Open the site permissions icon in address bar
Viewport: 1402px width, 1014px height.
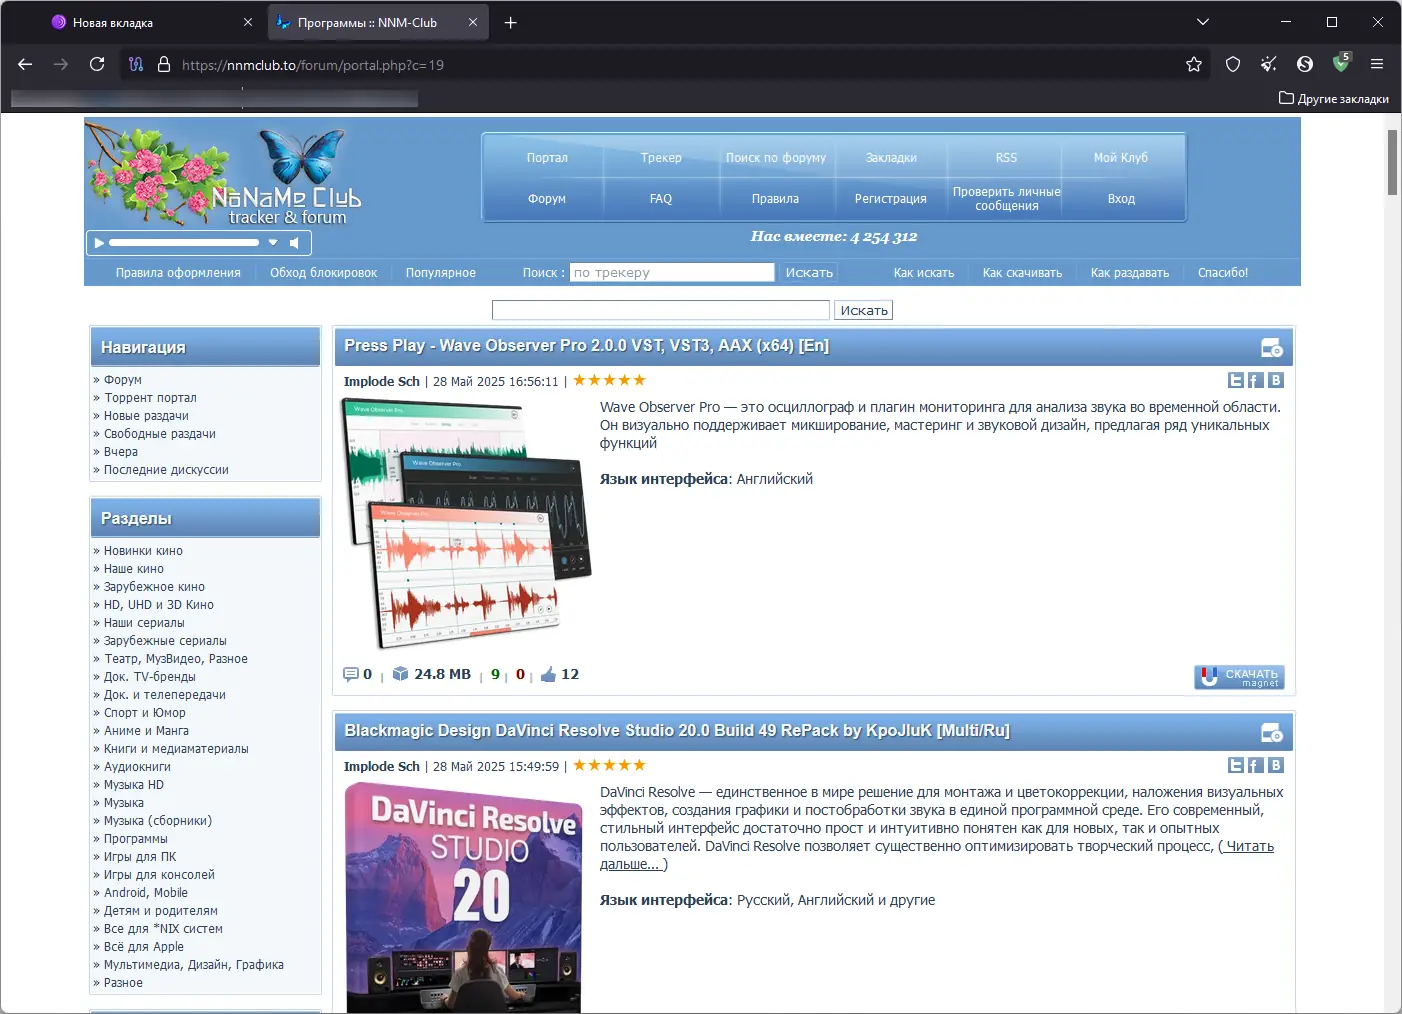click(x=136, y=64)
